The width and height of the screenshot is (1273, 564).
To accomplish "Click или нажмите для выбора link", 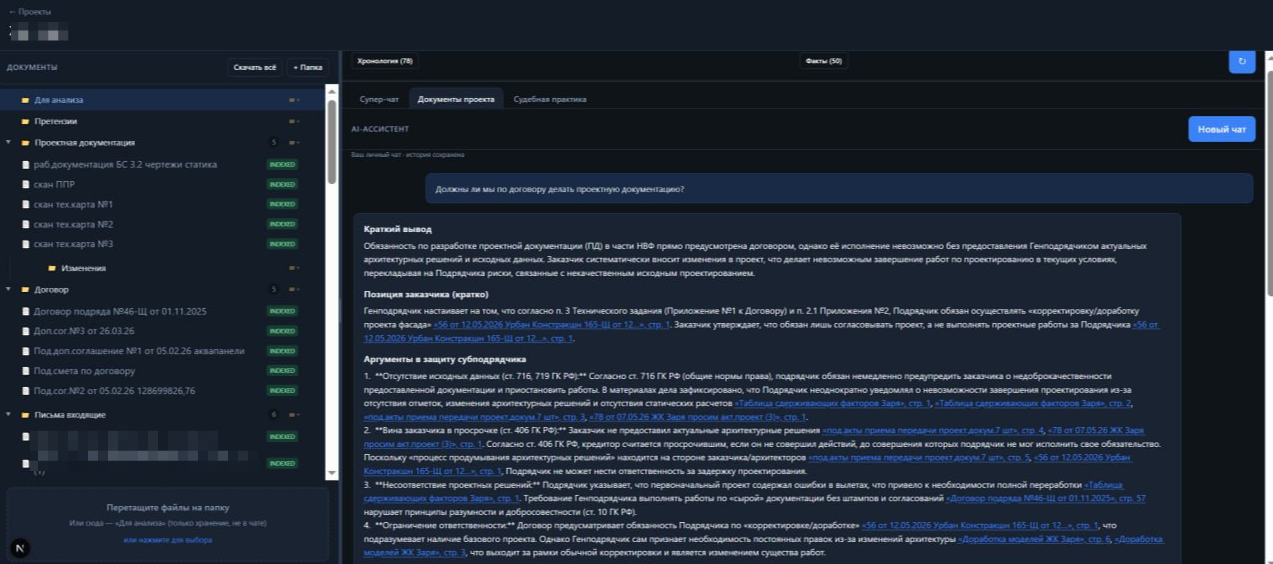I will (x=167, y=540).
